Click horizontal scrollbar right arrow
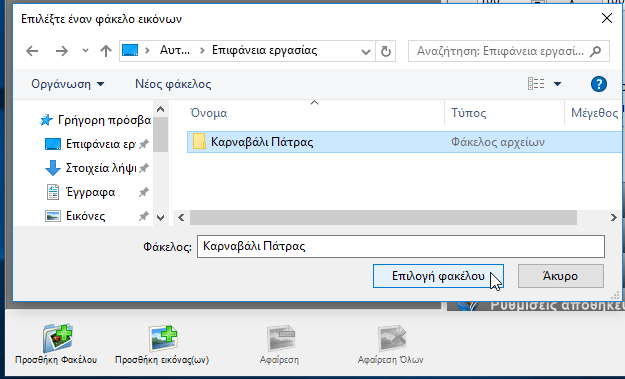The image size is (625, 379). [613, 218]
